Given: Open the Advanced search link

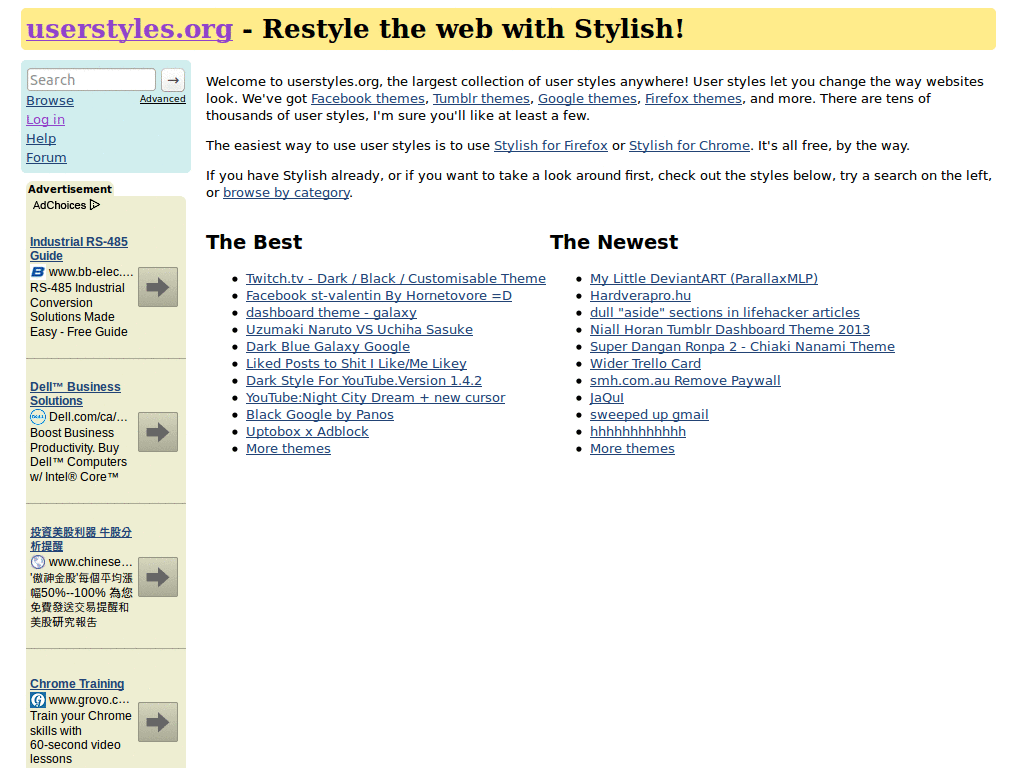Looking at the screenshot, I should click(163, 99).
